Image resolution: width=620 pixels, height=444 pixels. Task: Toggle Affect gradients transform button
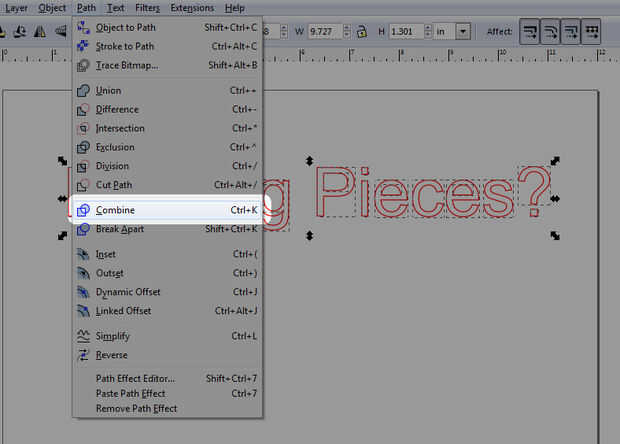(x=571, y=31)
